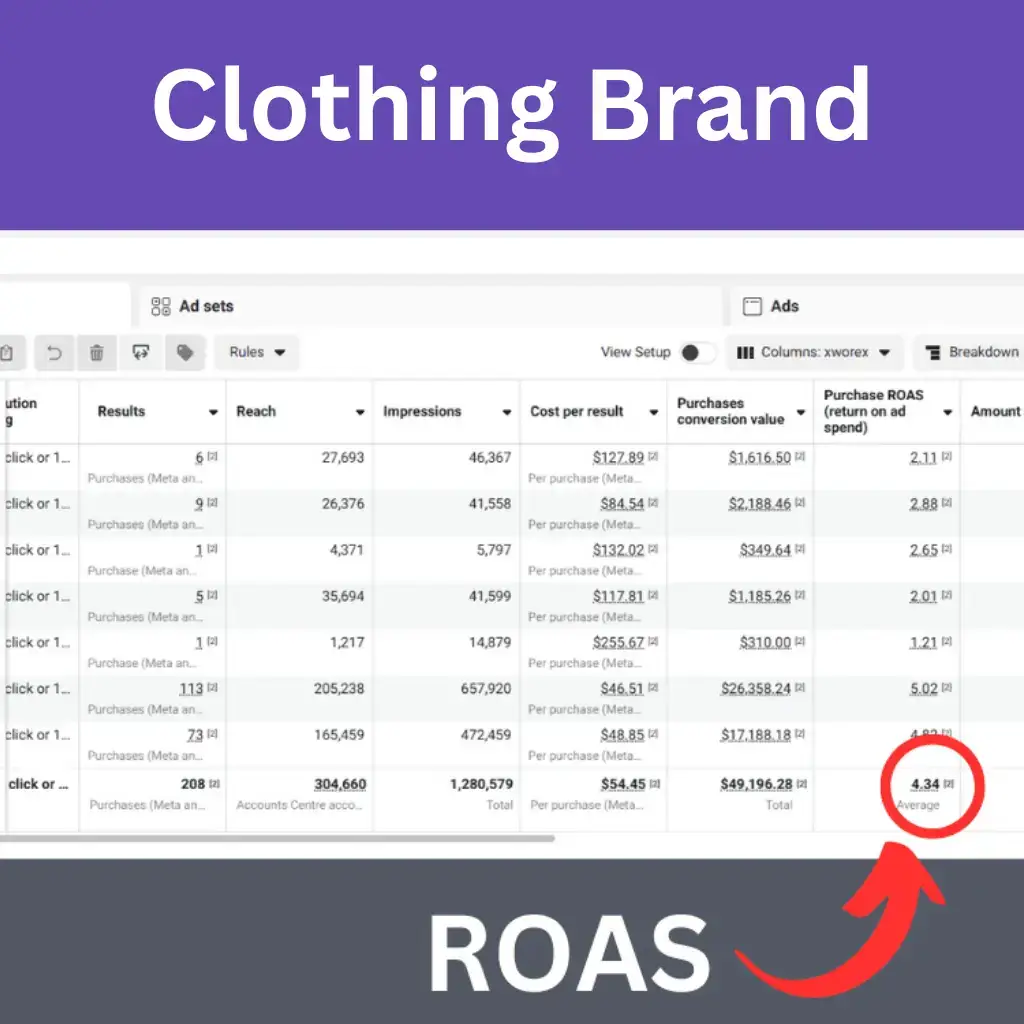
Task: Click the Amount column header
Action: point(993,412)
